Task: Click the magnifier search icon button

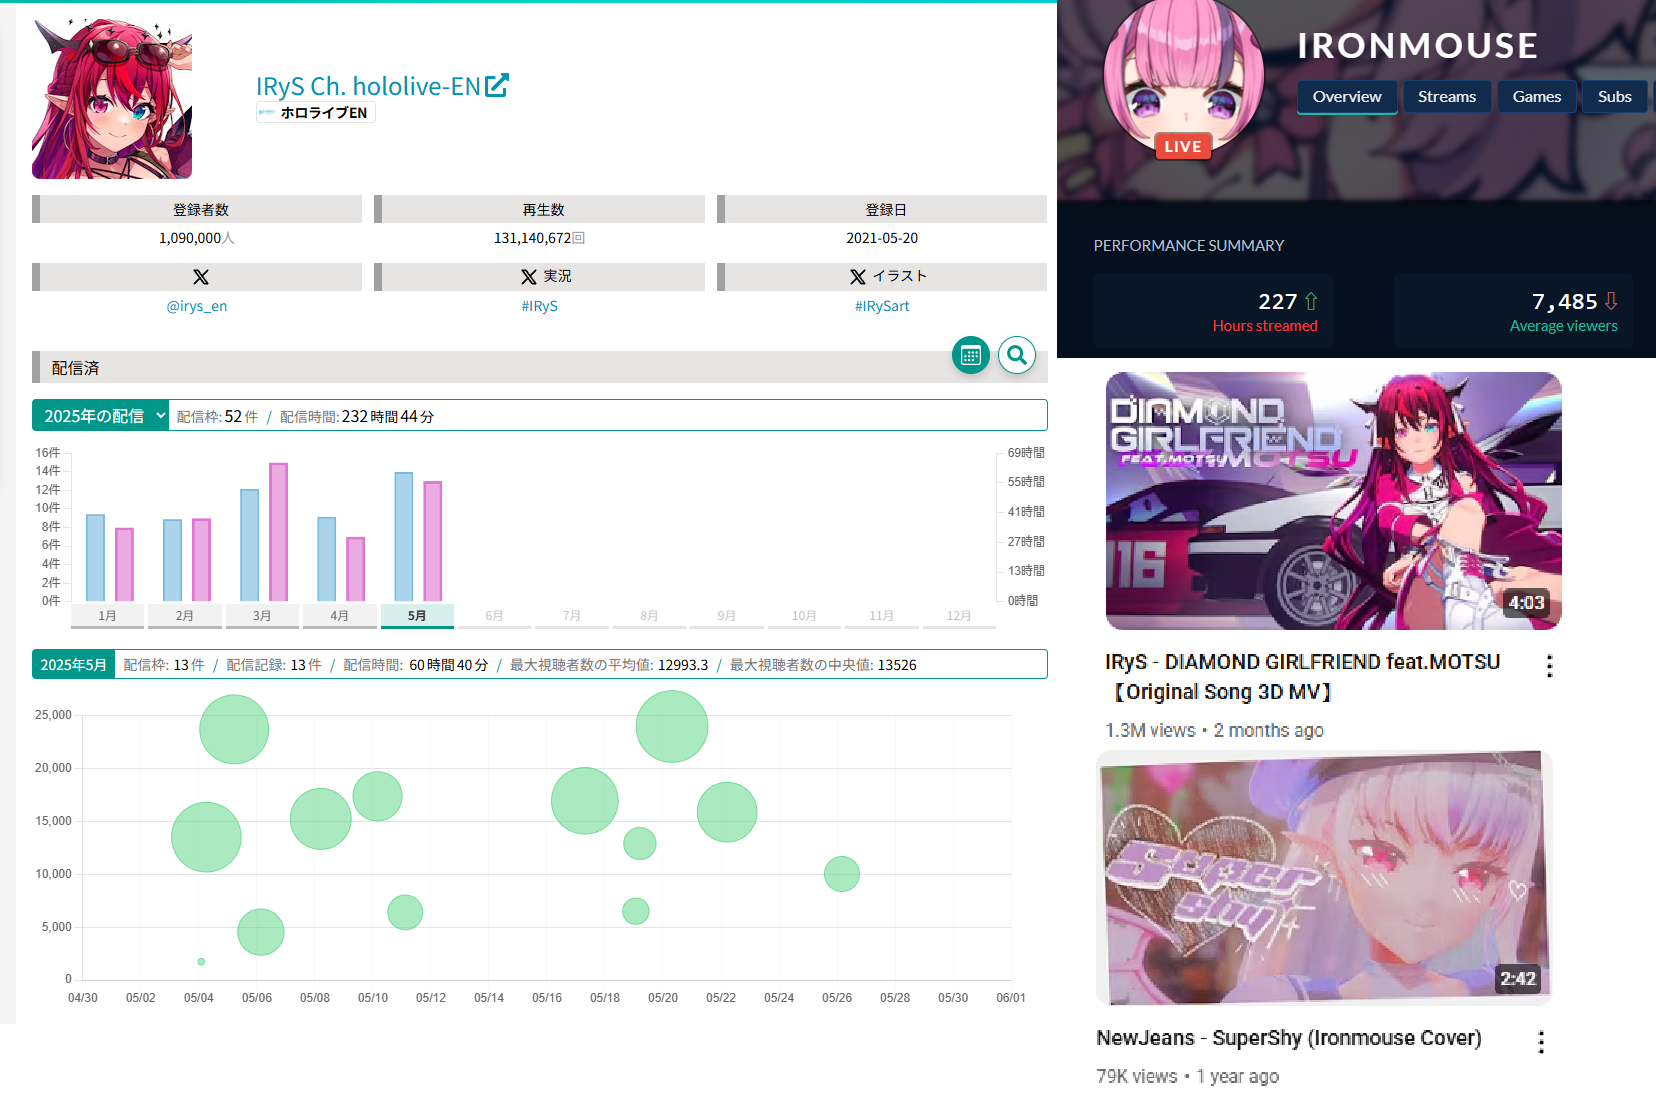Action: (x=1017, y=355)
